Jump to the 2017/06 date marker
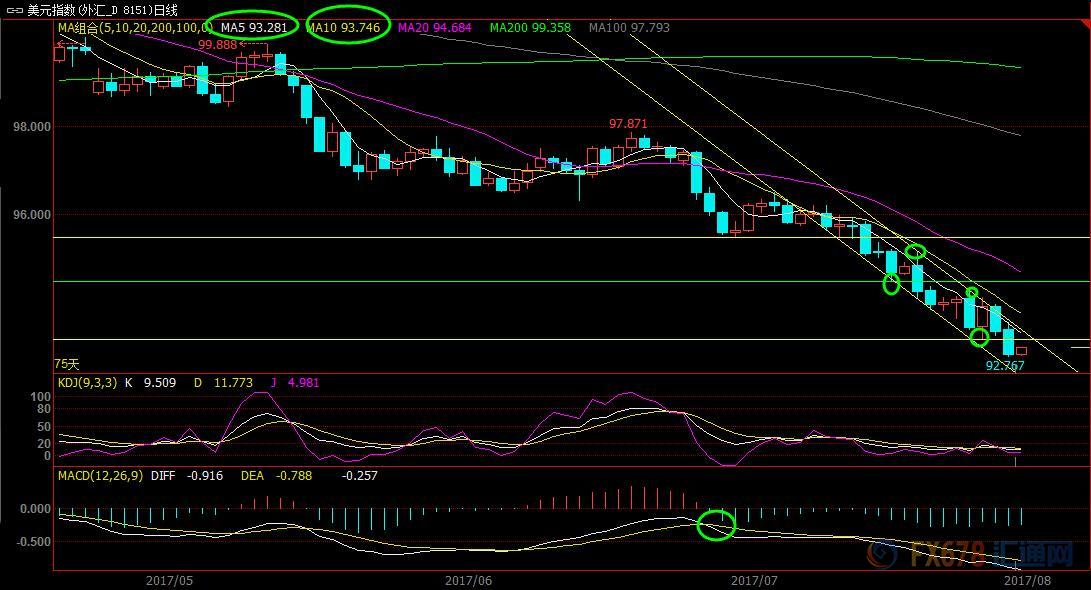Viewport: 1091px width, 590px height. click(468, 580)
